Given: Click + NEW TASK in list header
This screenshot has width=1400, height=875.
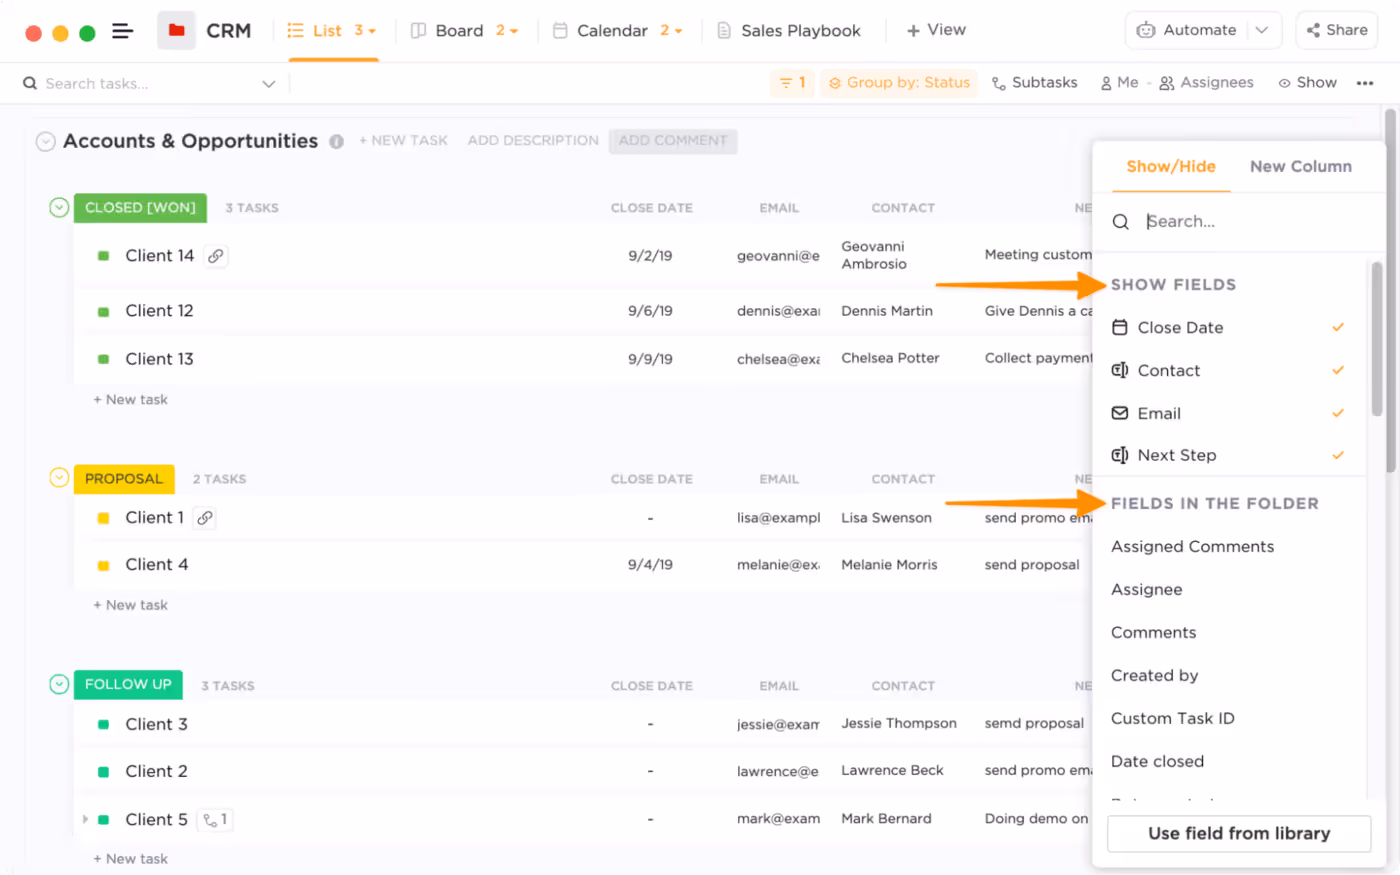Looking at the screenshot, I should click(x=403, y=141).
